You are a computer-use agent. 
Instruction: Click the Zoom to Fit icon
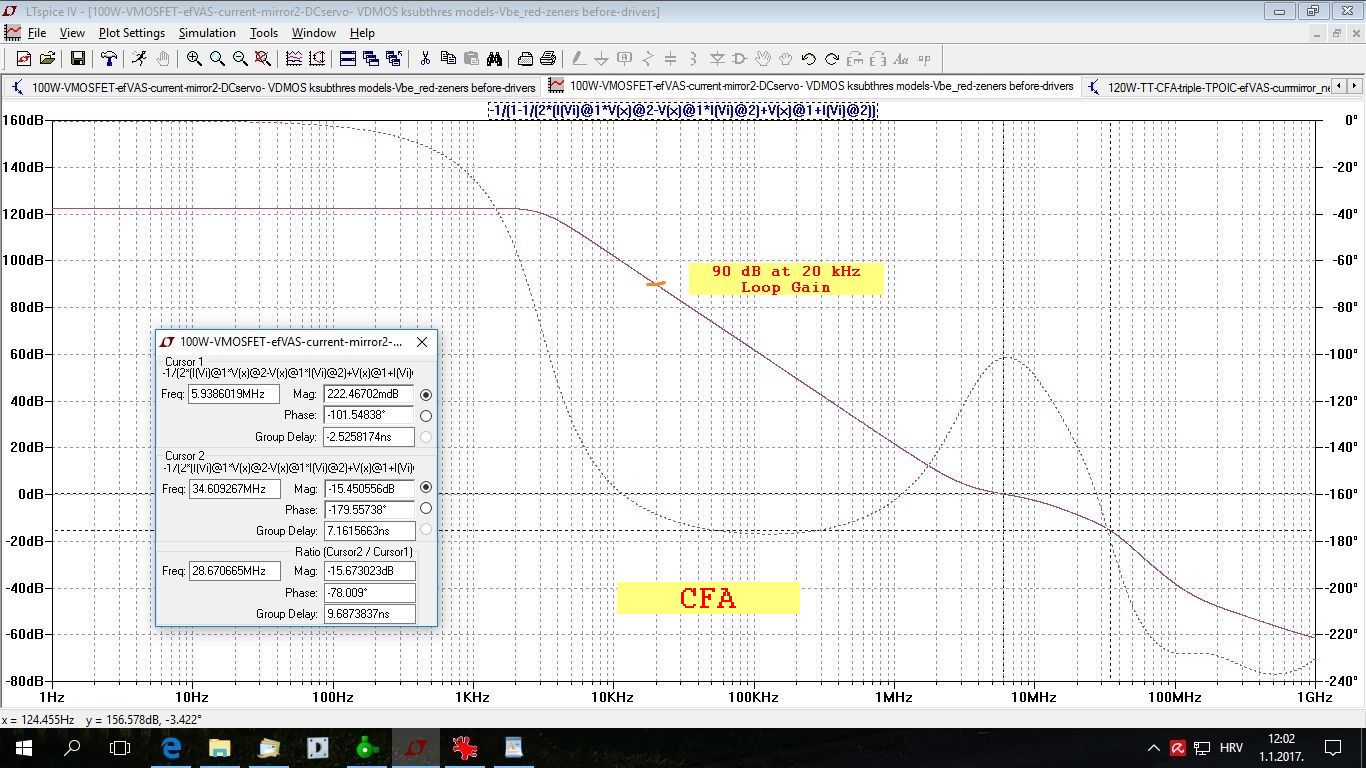pyautogui.click(x=263, y=59)
